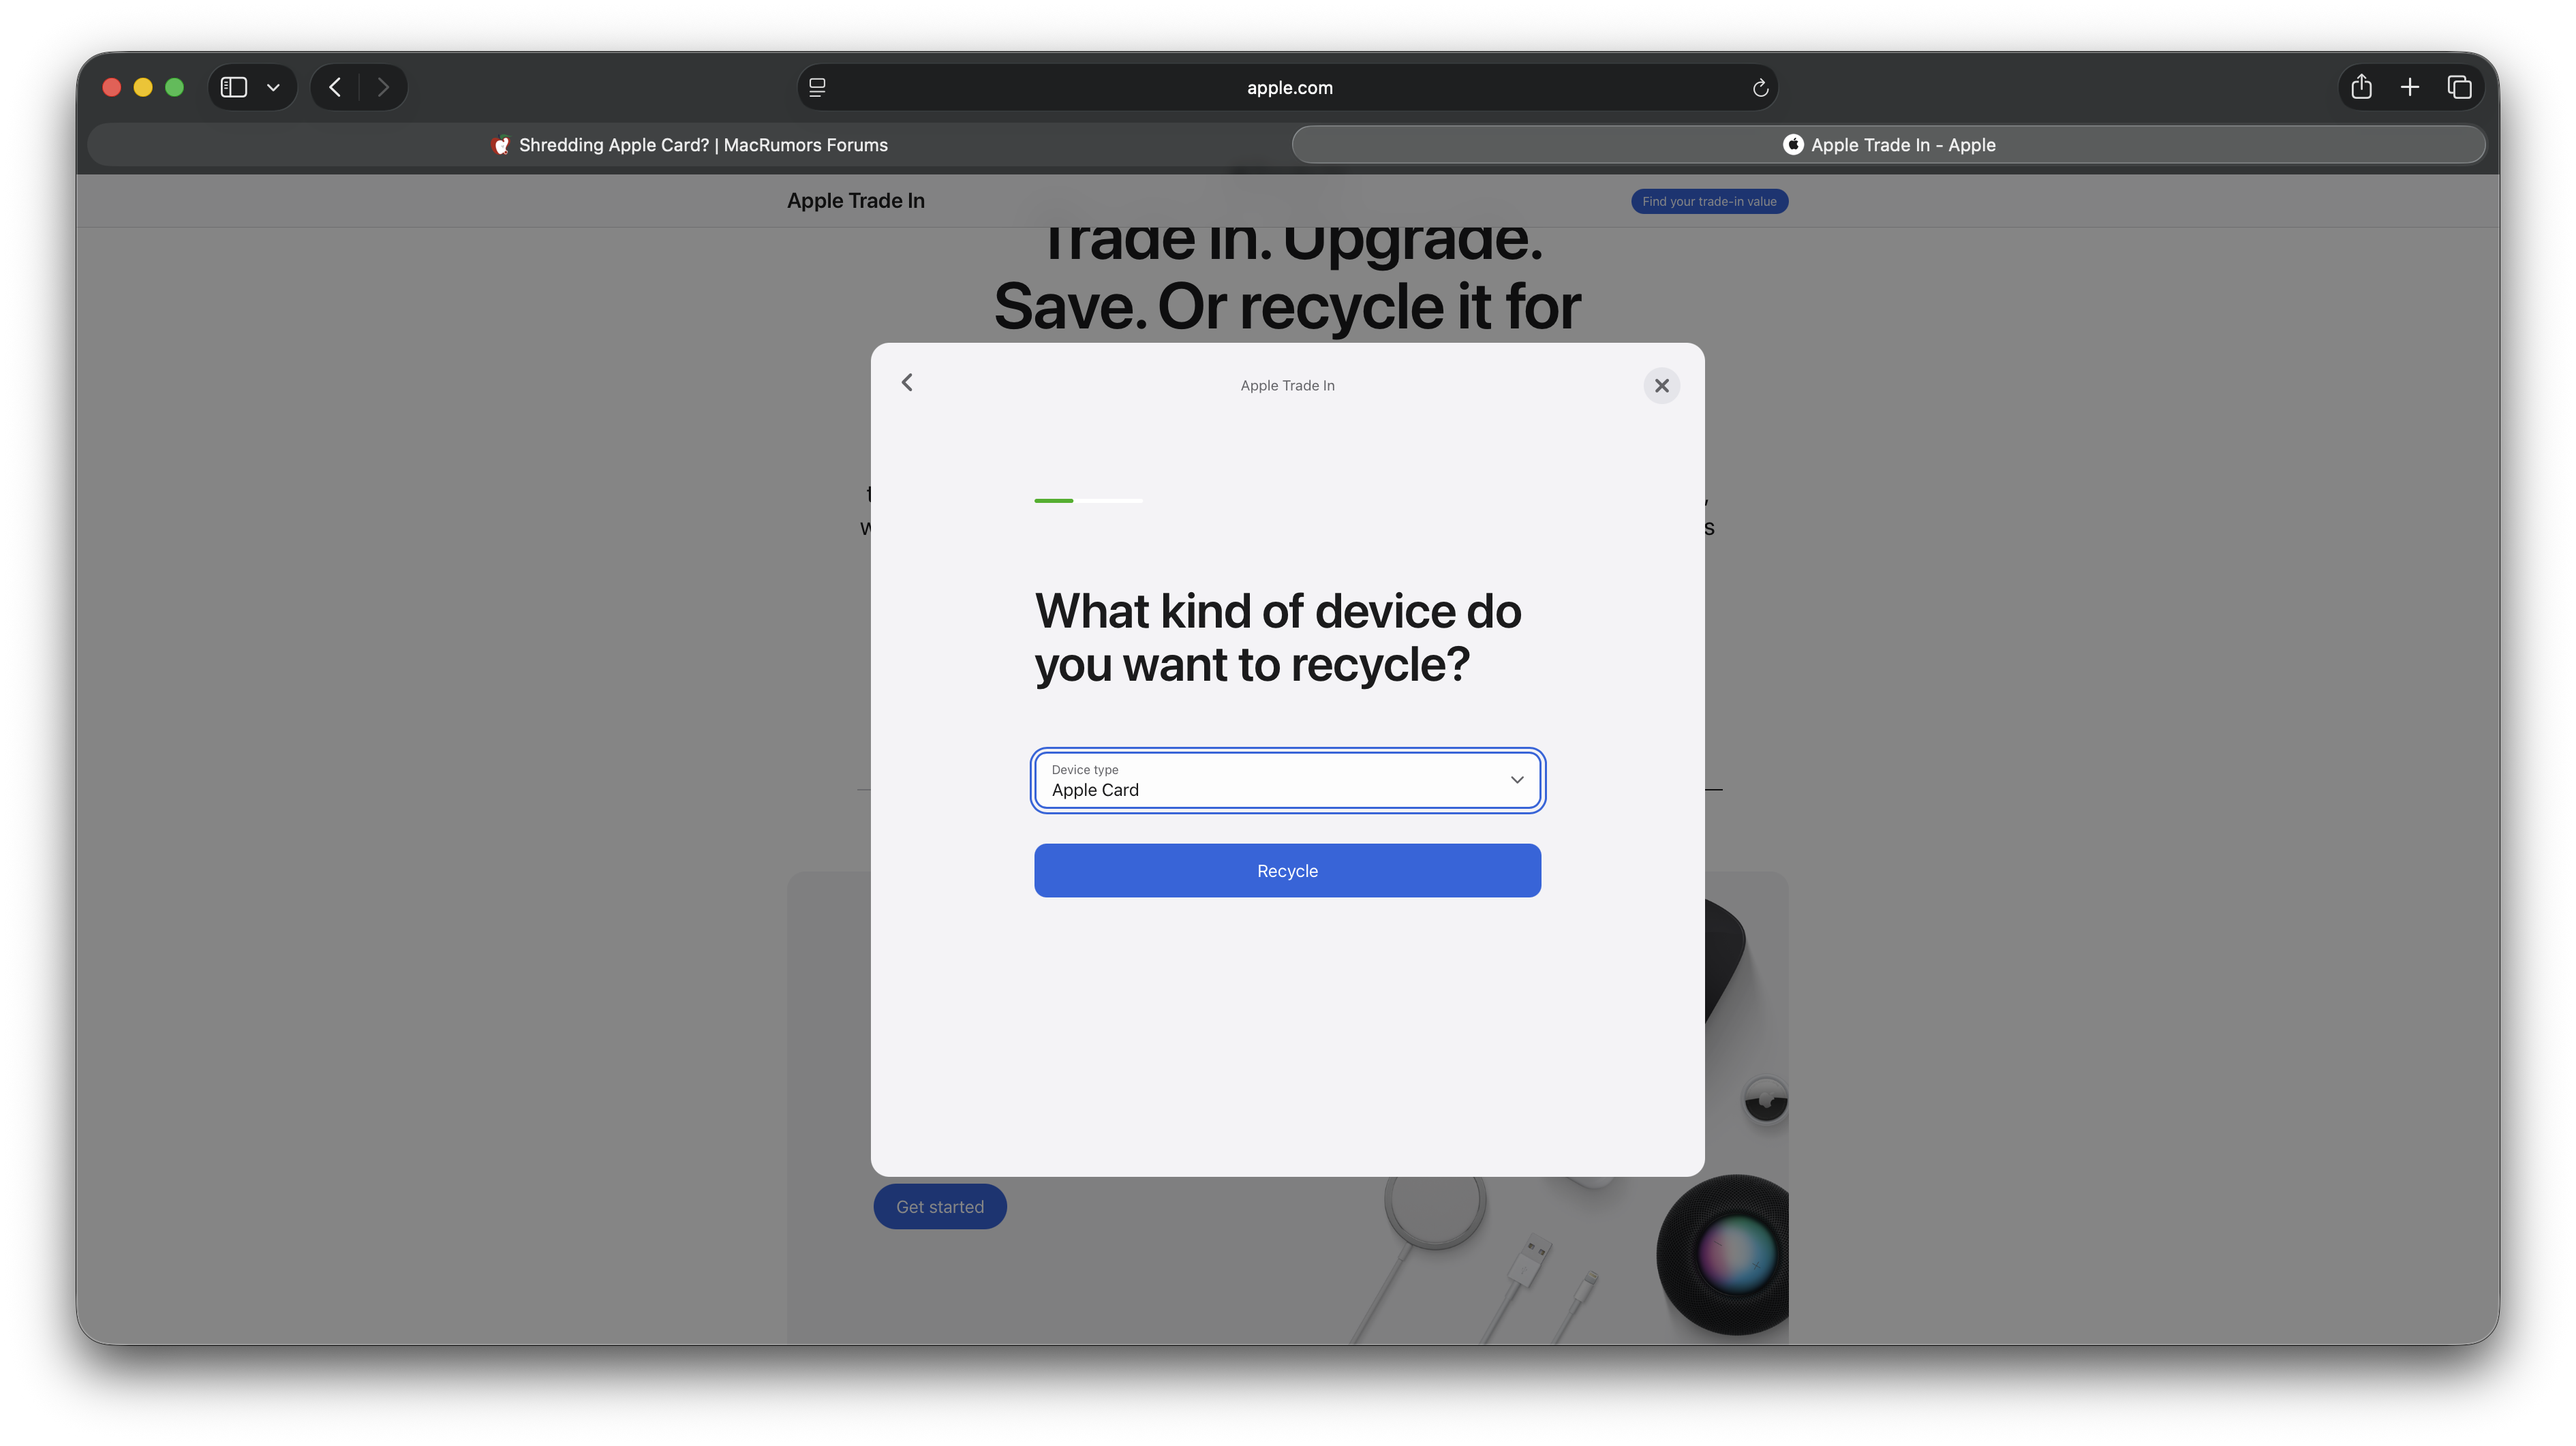The image size is (2576, 1446).
Task: Close the Apple Trade In dialog
Action: (1661, 385)
